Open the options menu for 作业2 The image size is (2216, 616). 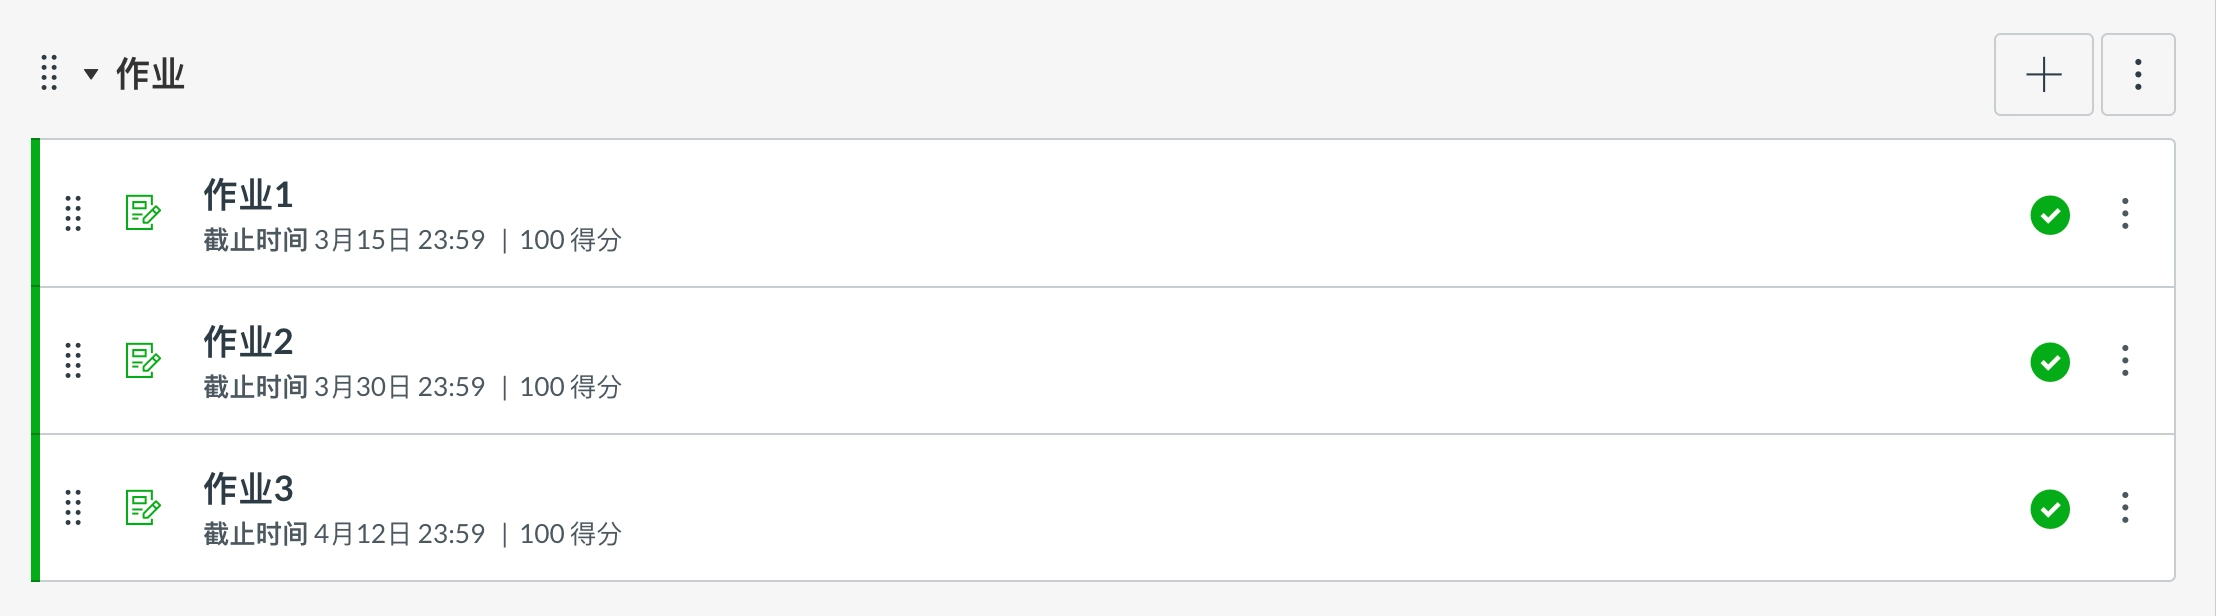(2125, 361)
